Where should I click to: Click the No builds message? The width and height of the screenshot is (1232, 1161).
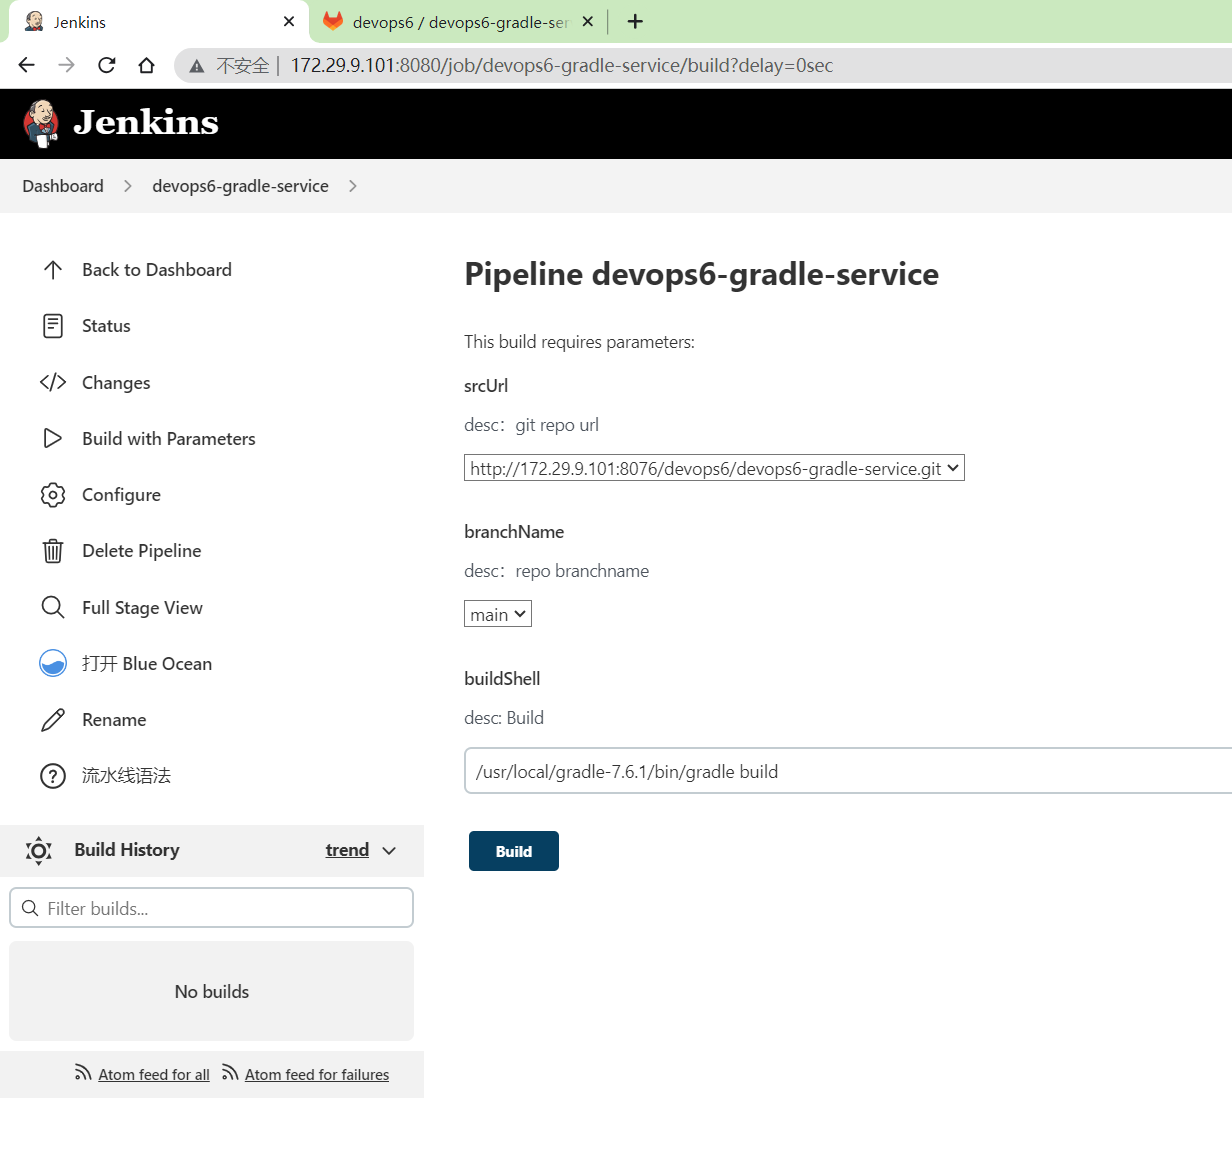click(x=212, y=992)
